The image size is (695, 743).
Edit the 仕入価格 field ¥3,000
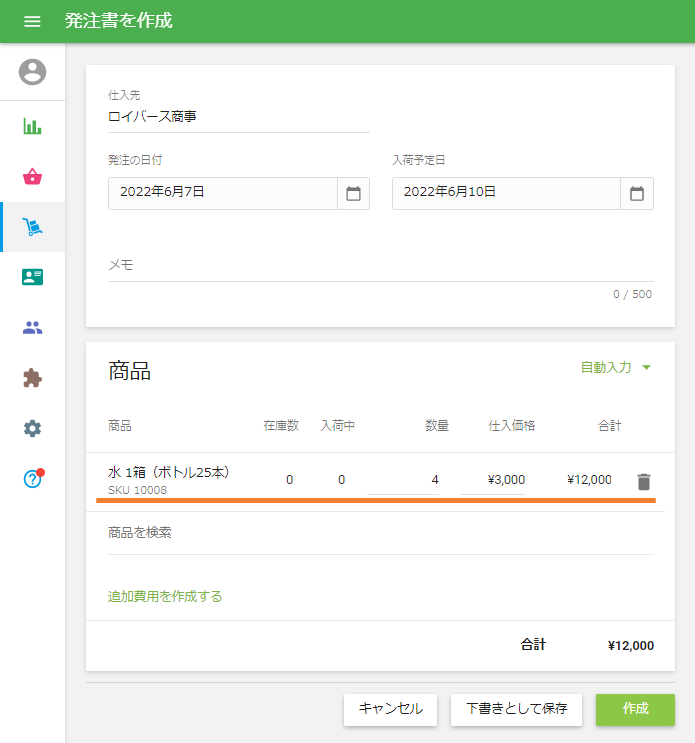point(492,480)
